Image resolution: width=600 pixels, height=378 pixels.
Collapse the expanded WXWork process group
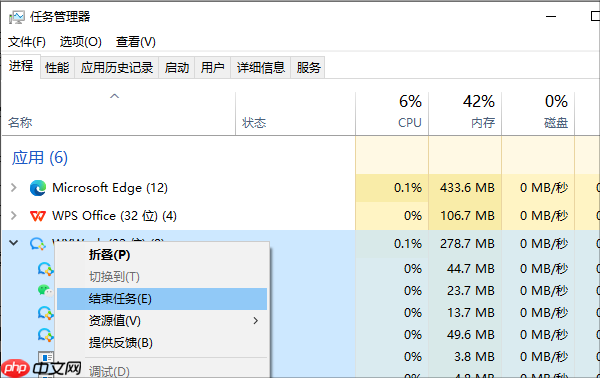click(x=14, y=243)
